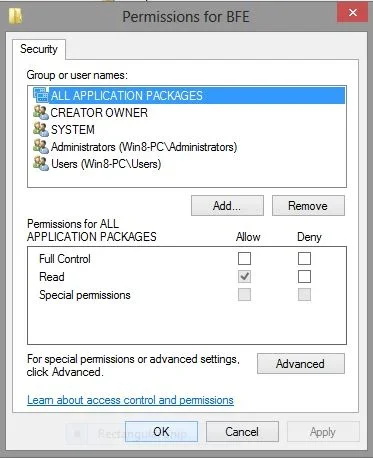Click the Full Control permission label

coord(65,259)
